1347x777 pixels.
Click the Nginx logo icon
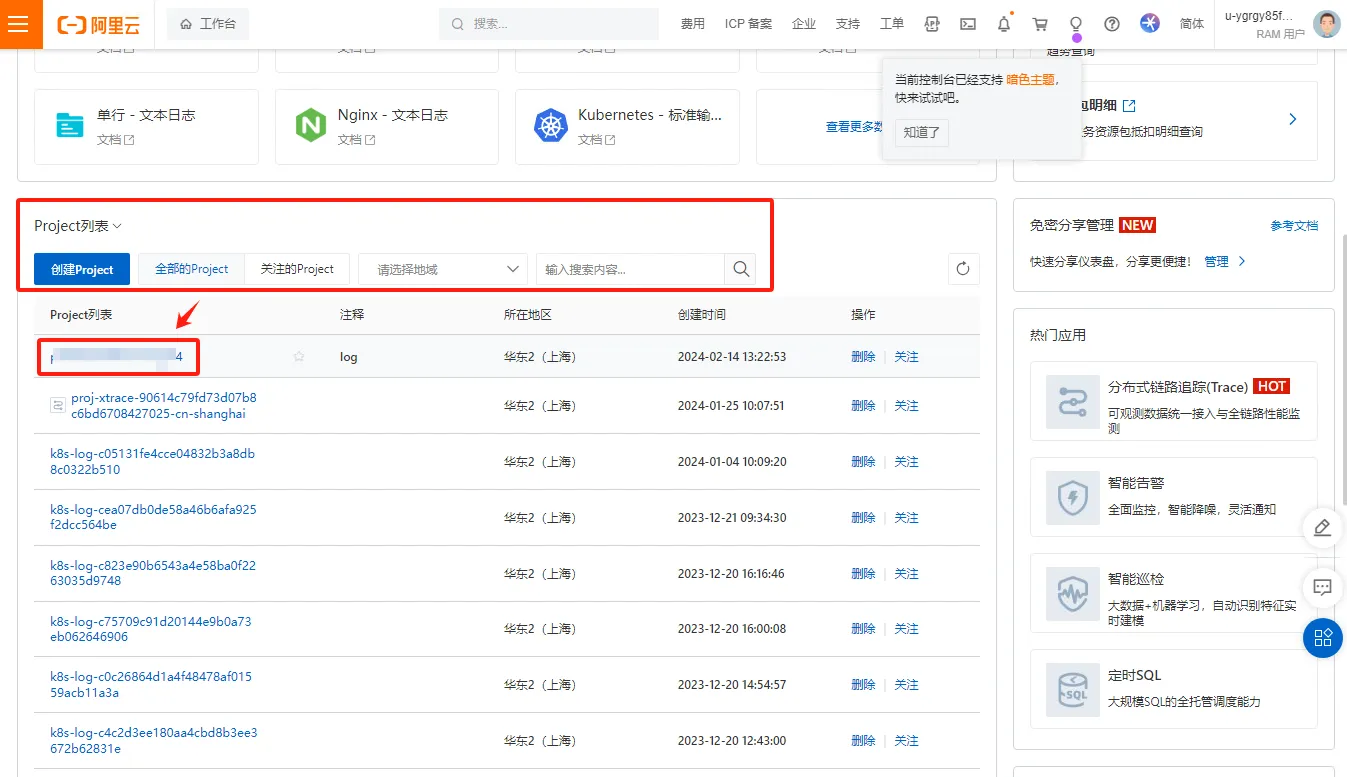pyautogui.click(x=311, y=126)
